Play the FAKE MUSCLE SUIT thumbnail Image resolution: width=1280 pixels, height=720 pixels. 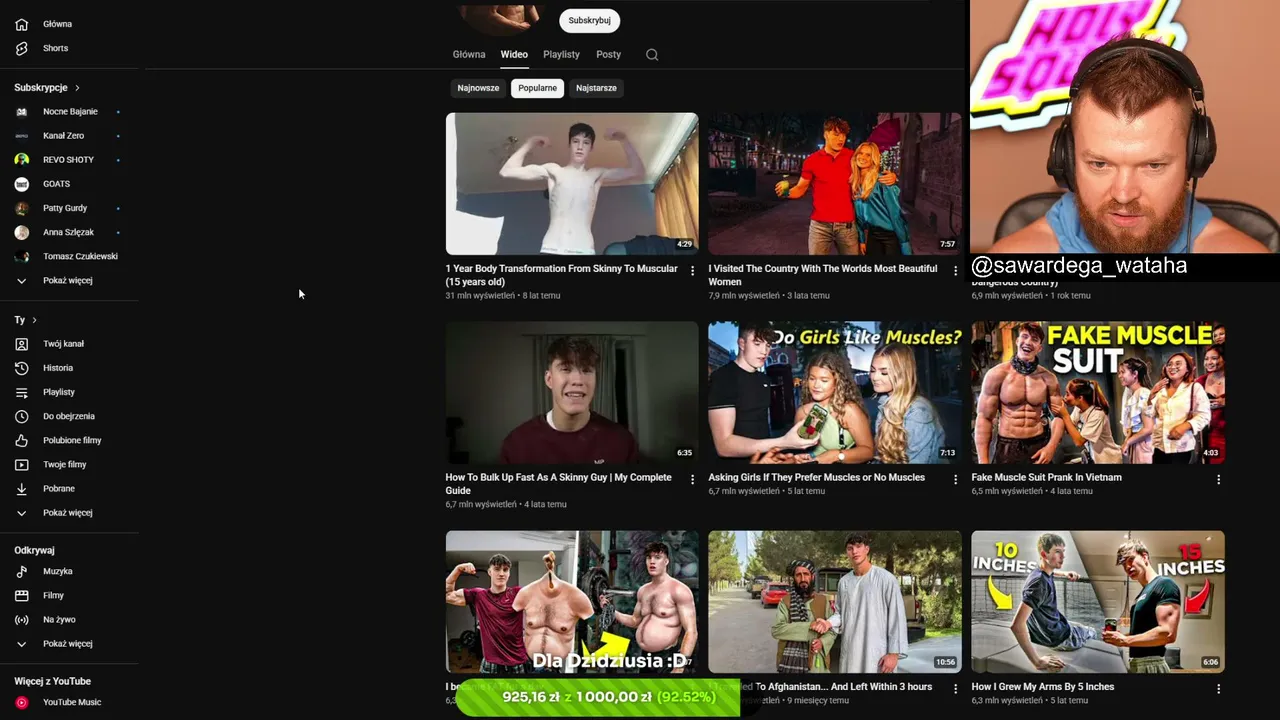[1098, 393]
